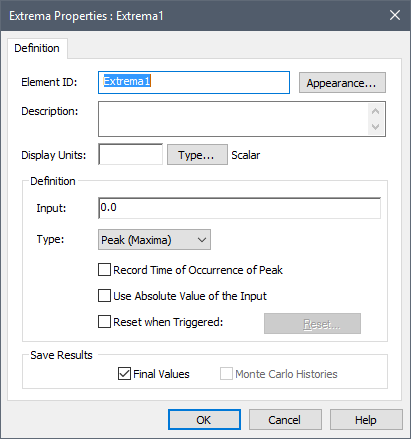This screenshot has width=411, height=439.
Task: Open the Type dropdown arrow
Action: point(202,240)
